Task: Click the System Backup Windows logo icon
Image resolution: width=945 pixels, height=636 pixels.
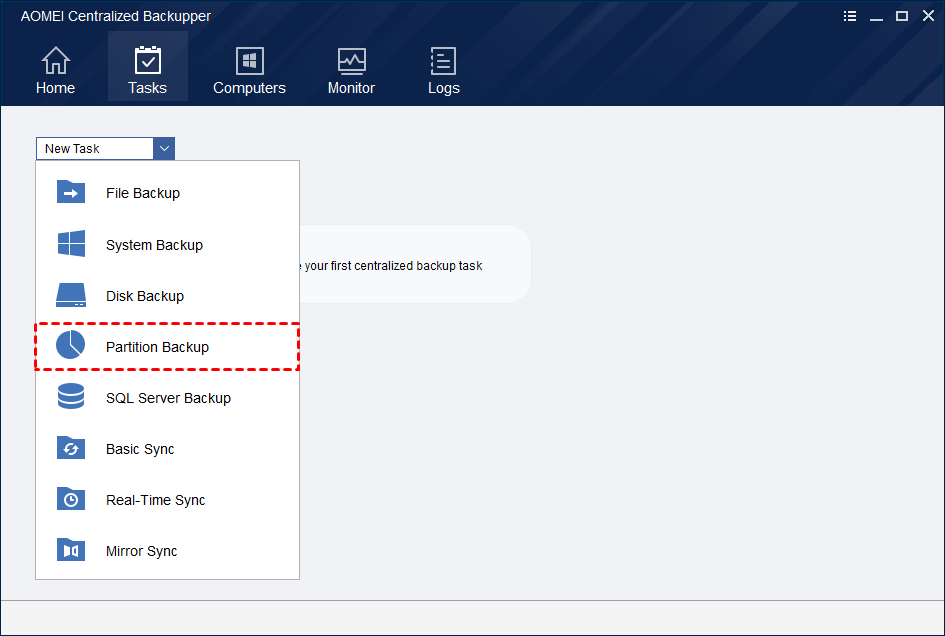Action: (x=71, y=244)
